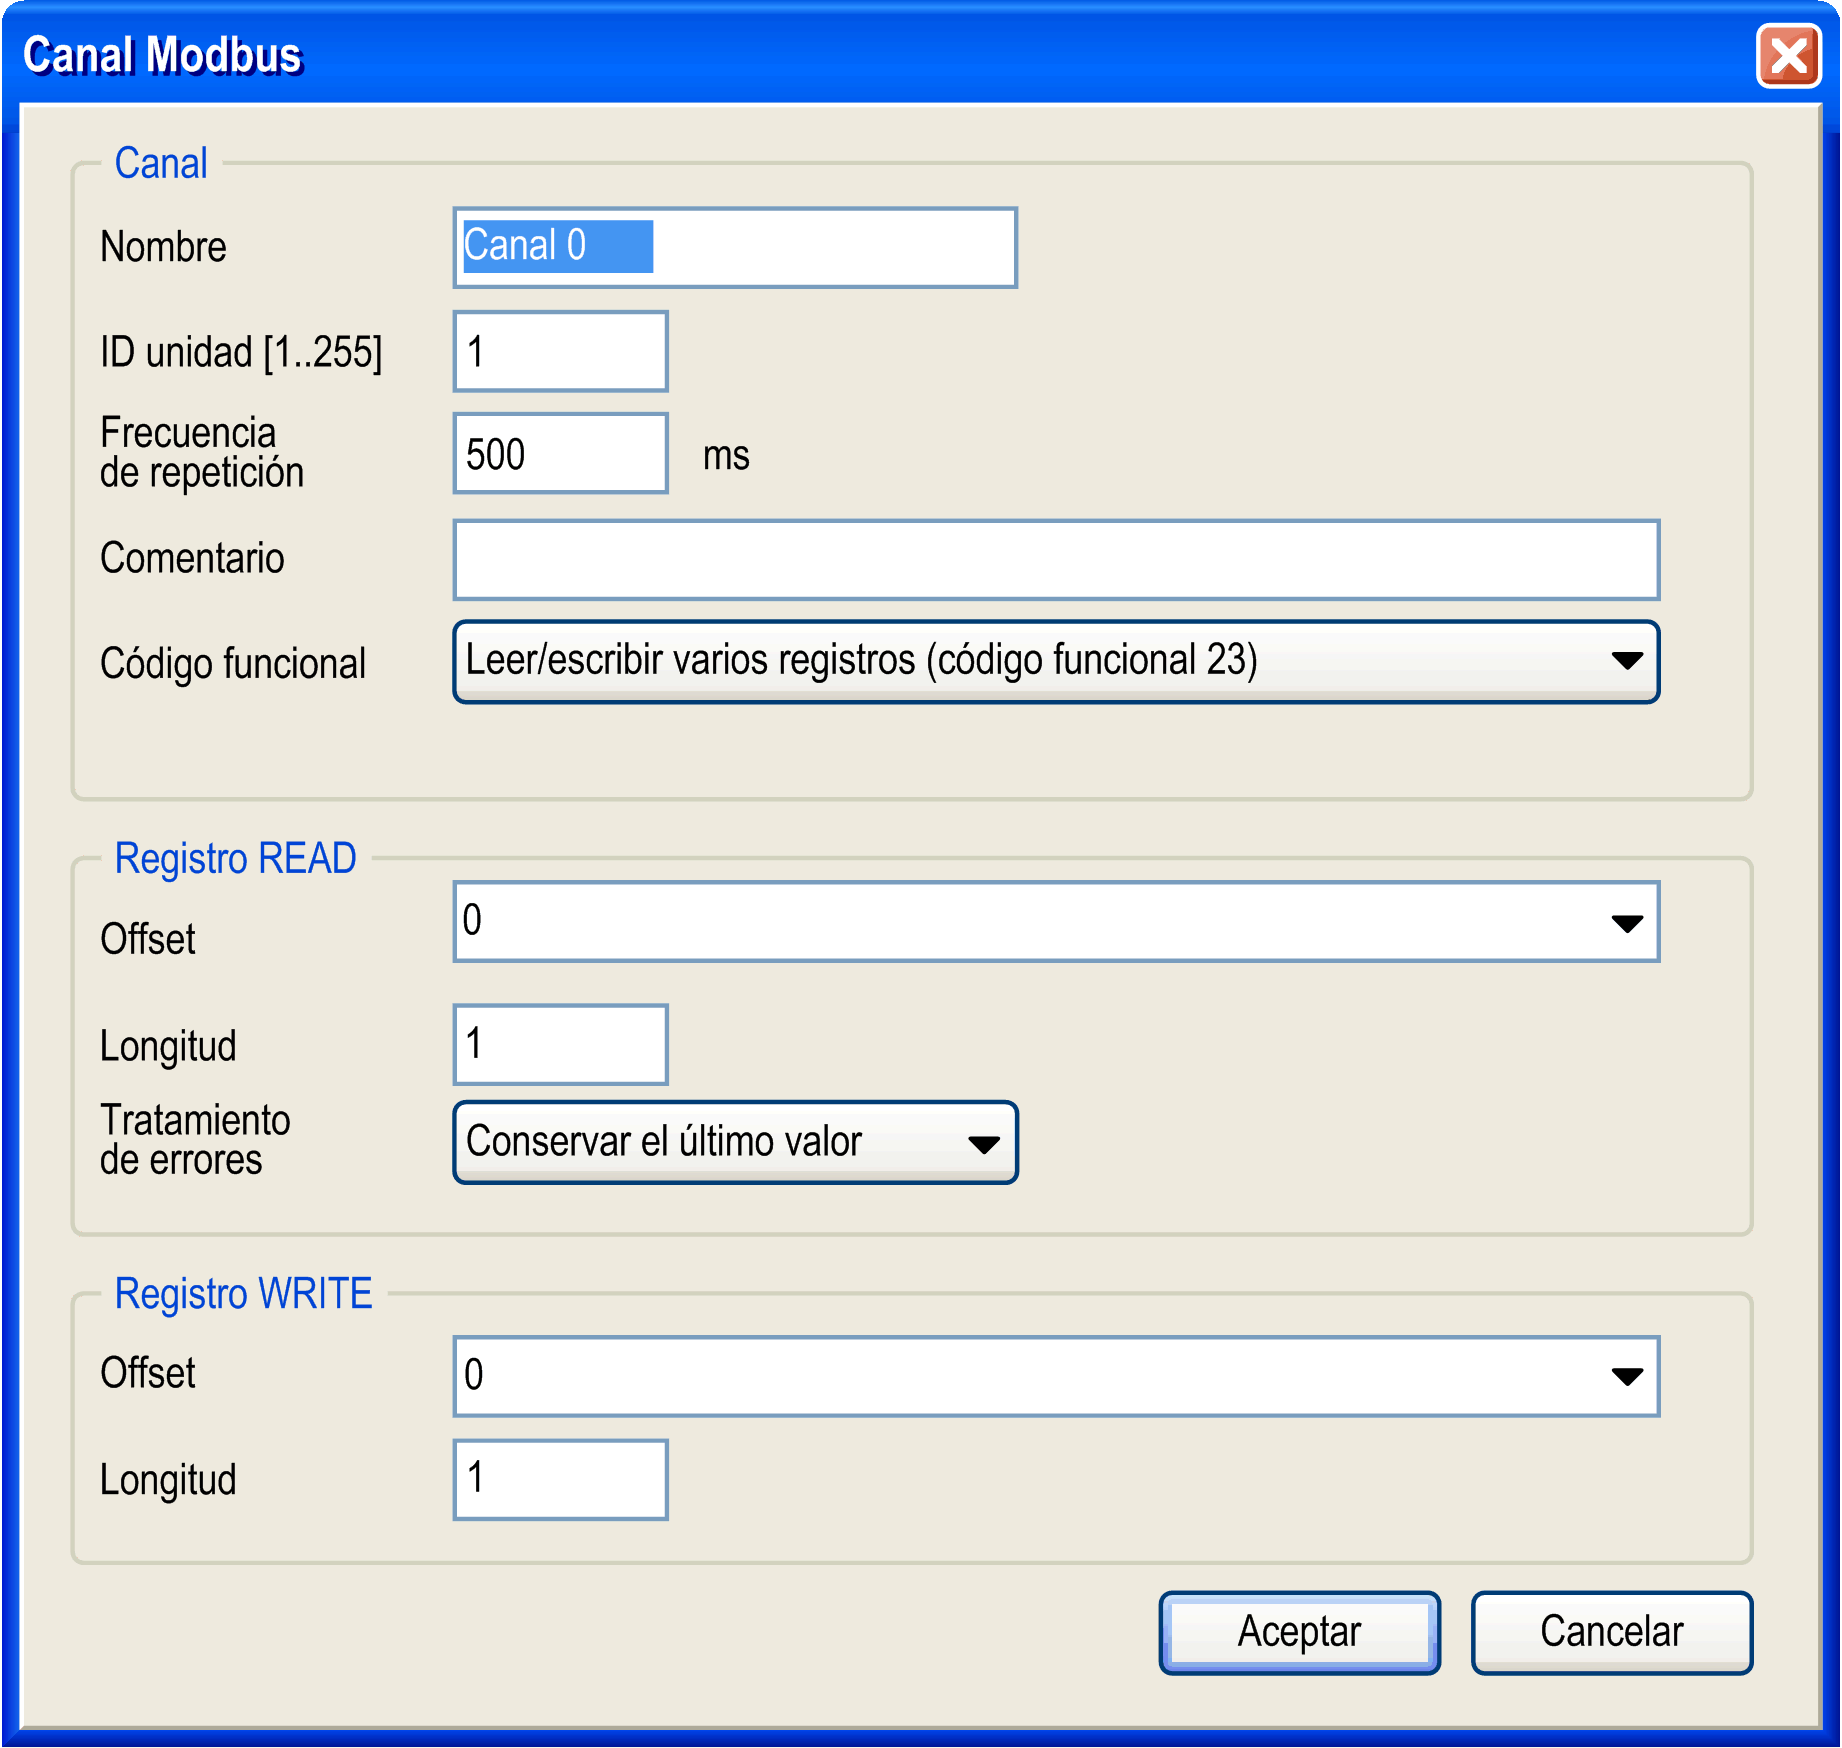Expand the Offset dropdown in Registro READ
This screenshot has height=1748, width=1842.
point(1050,921)
